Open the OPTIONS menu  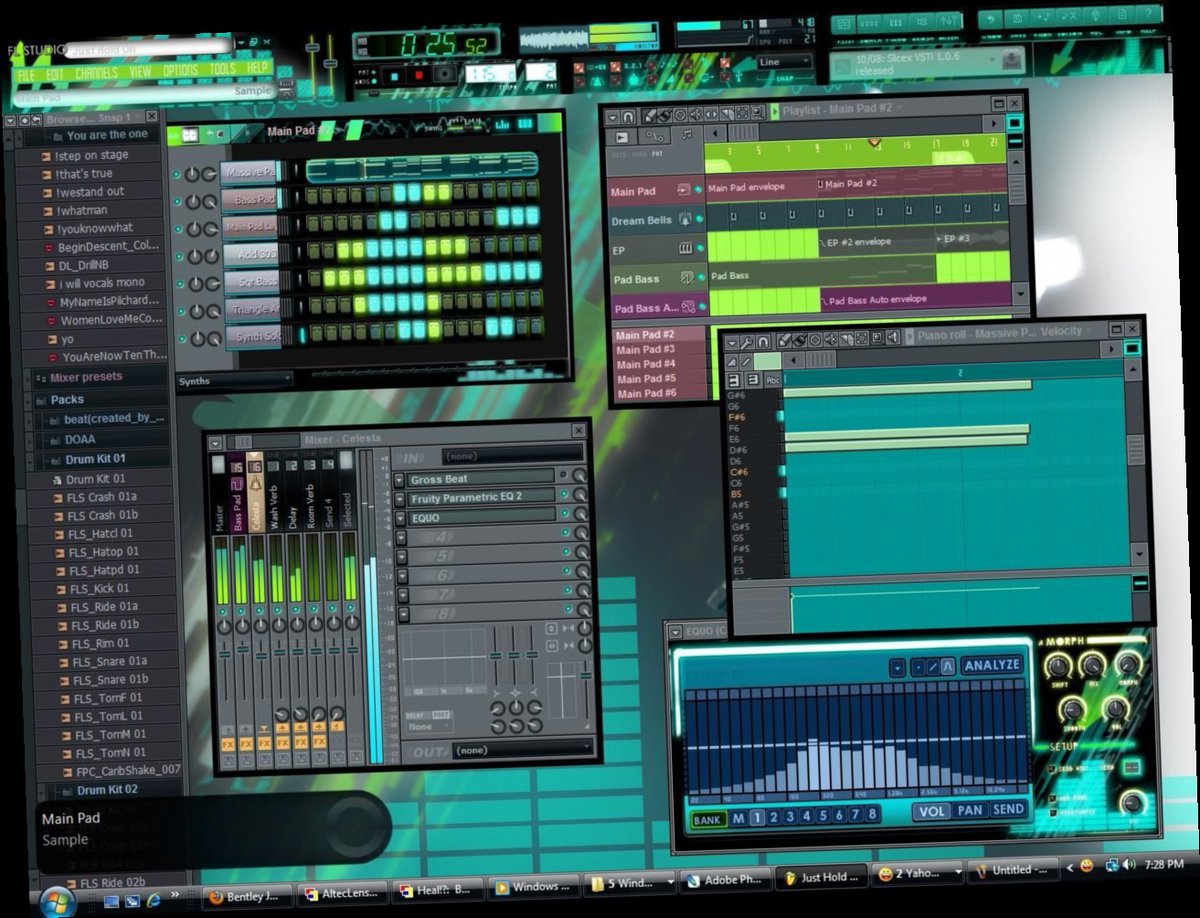coord(181,71)
